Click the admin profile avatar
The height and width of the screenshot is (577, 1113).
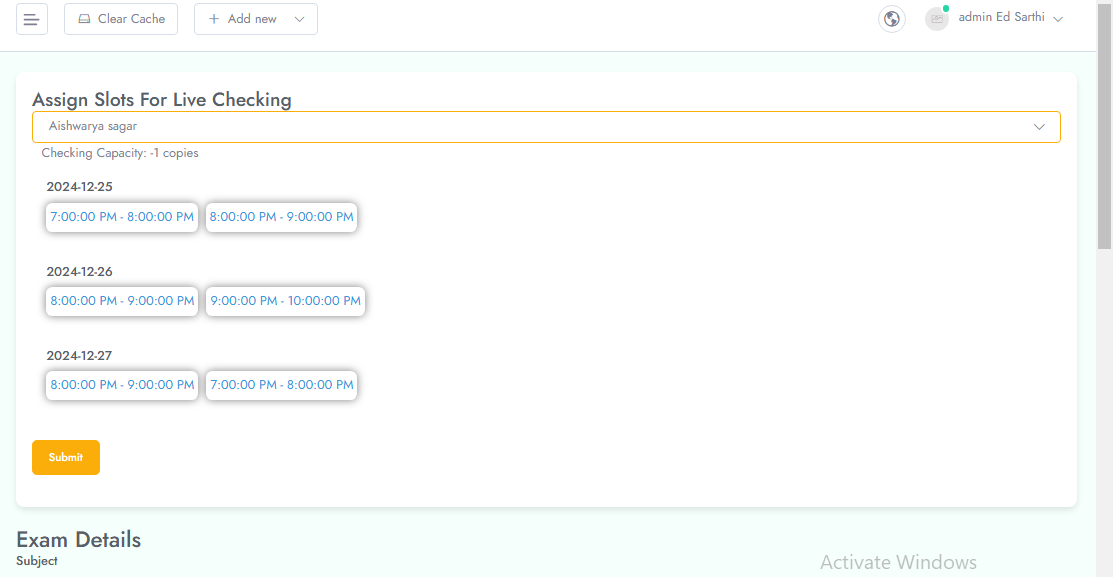coord(936,19)
